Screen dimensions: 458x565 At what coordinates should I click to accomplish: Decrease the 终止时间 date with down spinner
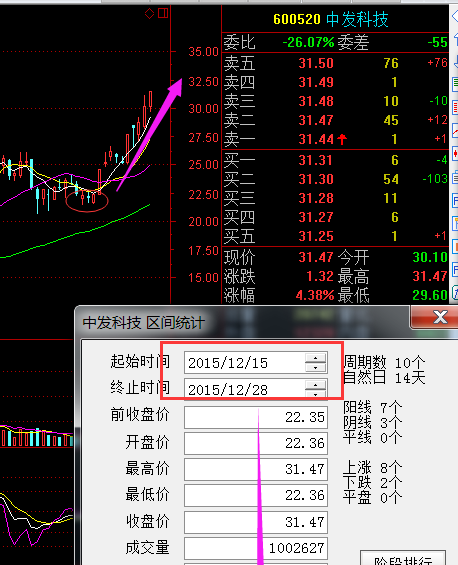pyautogui.click(x=316, y=393)
